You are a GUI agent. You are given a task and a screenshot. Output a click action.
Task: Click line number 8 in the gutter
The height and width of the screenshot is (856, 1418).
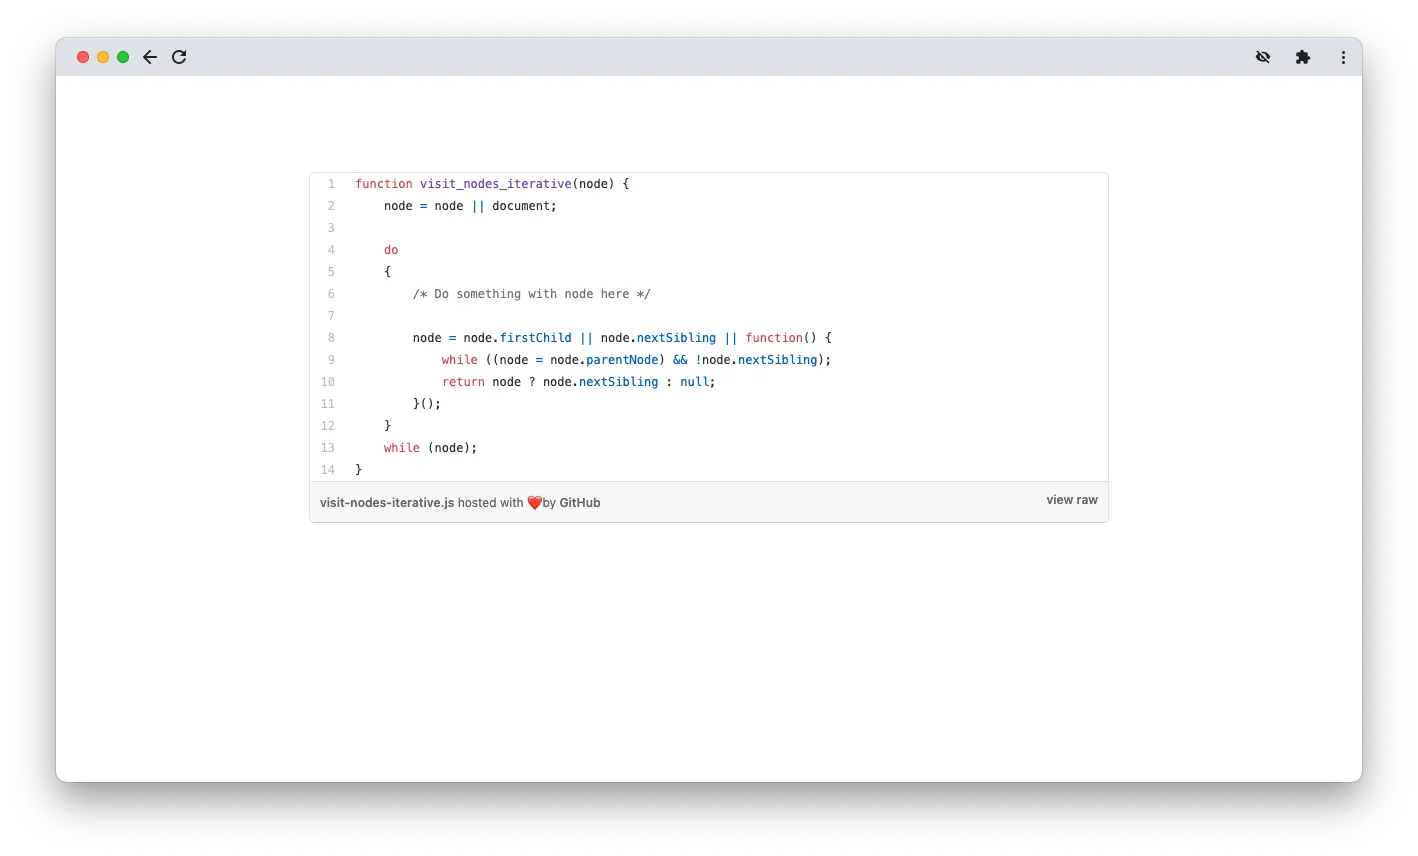click(331, 338)
